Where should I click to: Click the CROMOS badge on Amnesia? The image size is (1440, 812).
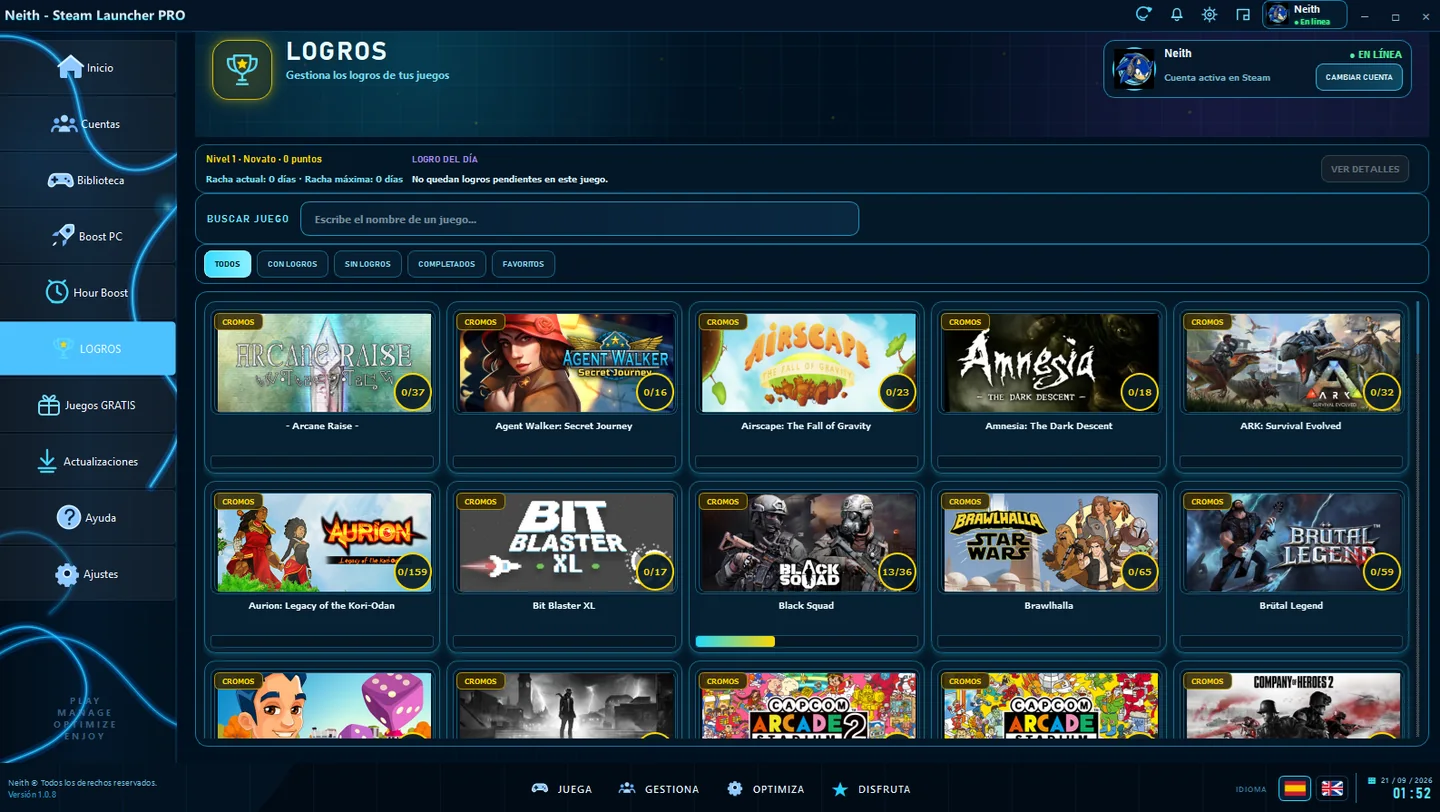click(x=965, y=322)
